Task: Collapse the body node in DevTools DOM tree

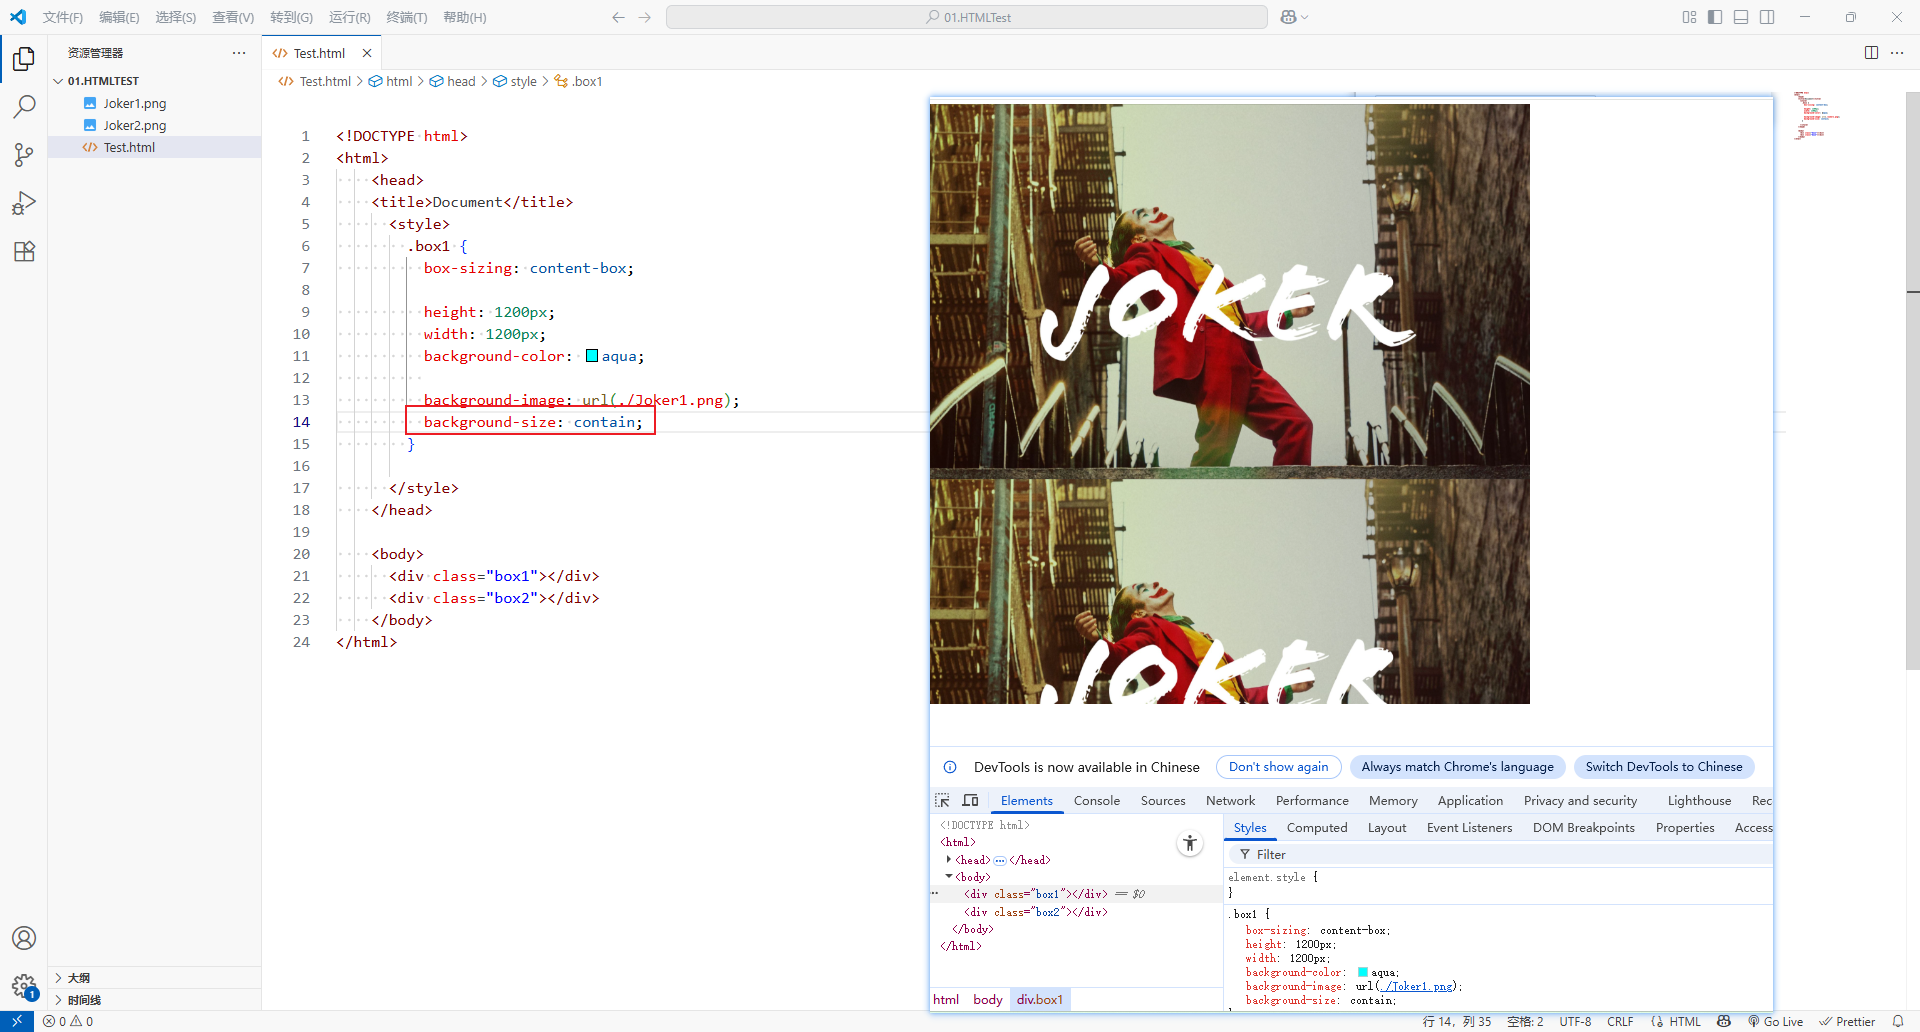Action: point(948,876)
